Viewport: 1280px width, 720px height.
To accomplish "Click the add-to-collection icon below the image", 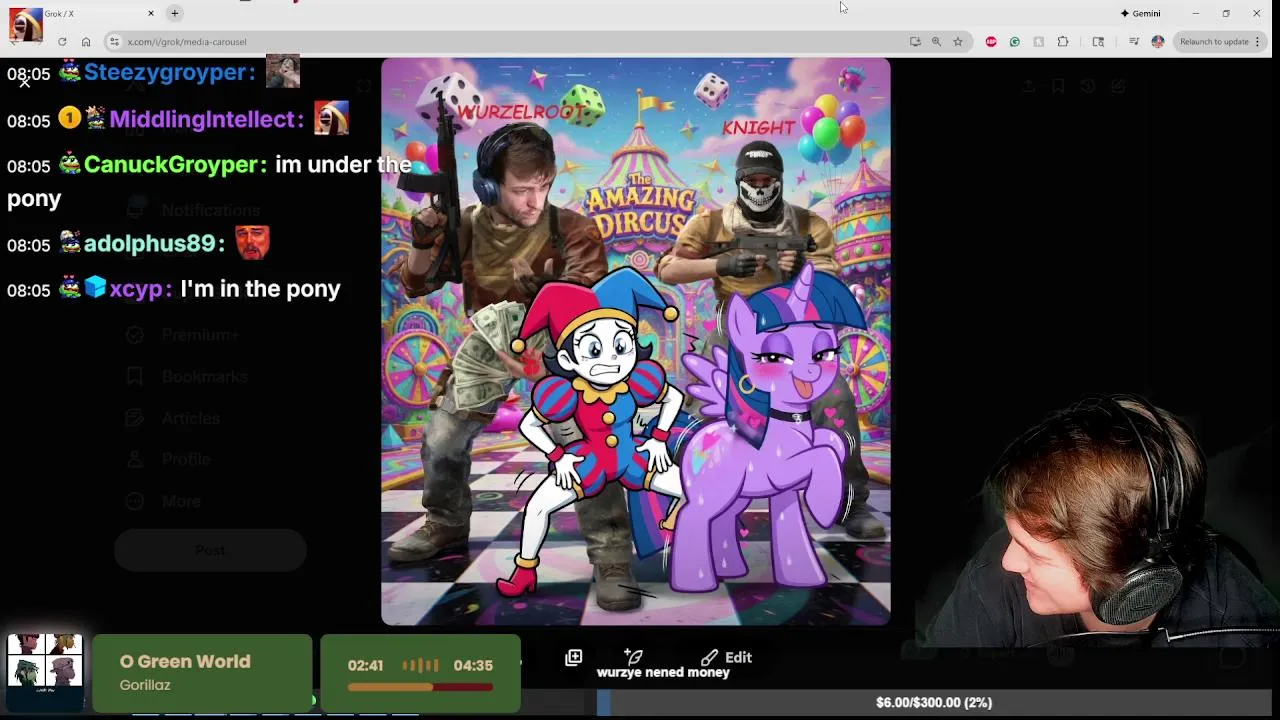I will click(x=573, y=657).
